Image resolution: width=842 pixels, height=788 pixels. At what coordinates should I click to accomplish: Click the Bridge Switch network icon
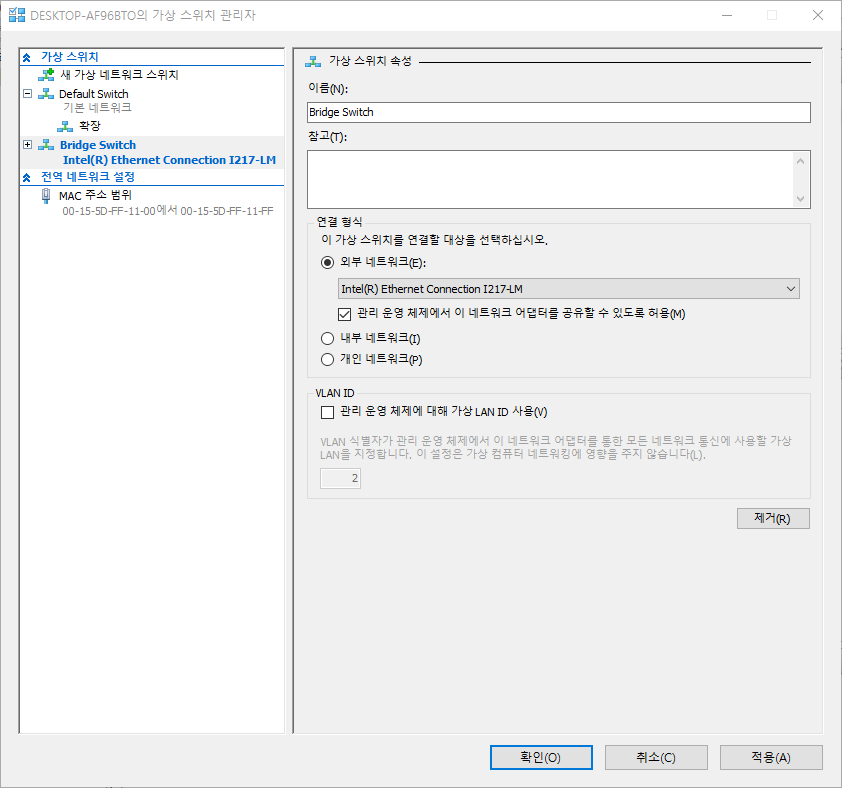click(46, 145)
